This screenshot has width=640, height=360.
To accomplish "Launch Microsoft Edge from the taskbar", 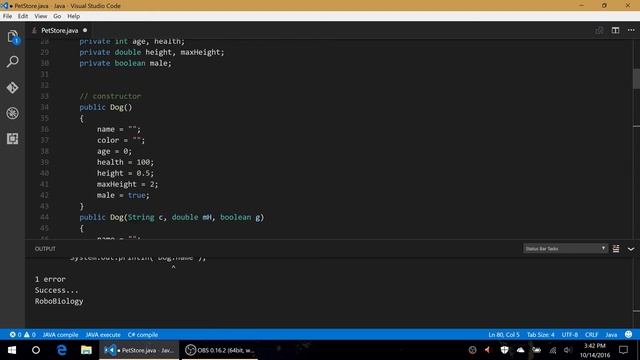I will click(x=62, y=350).
